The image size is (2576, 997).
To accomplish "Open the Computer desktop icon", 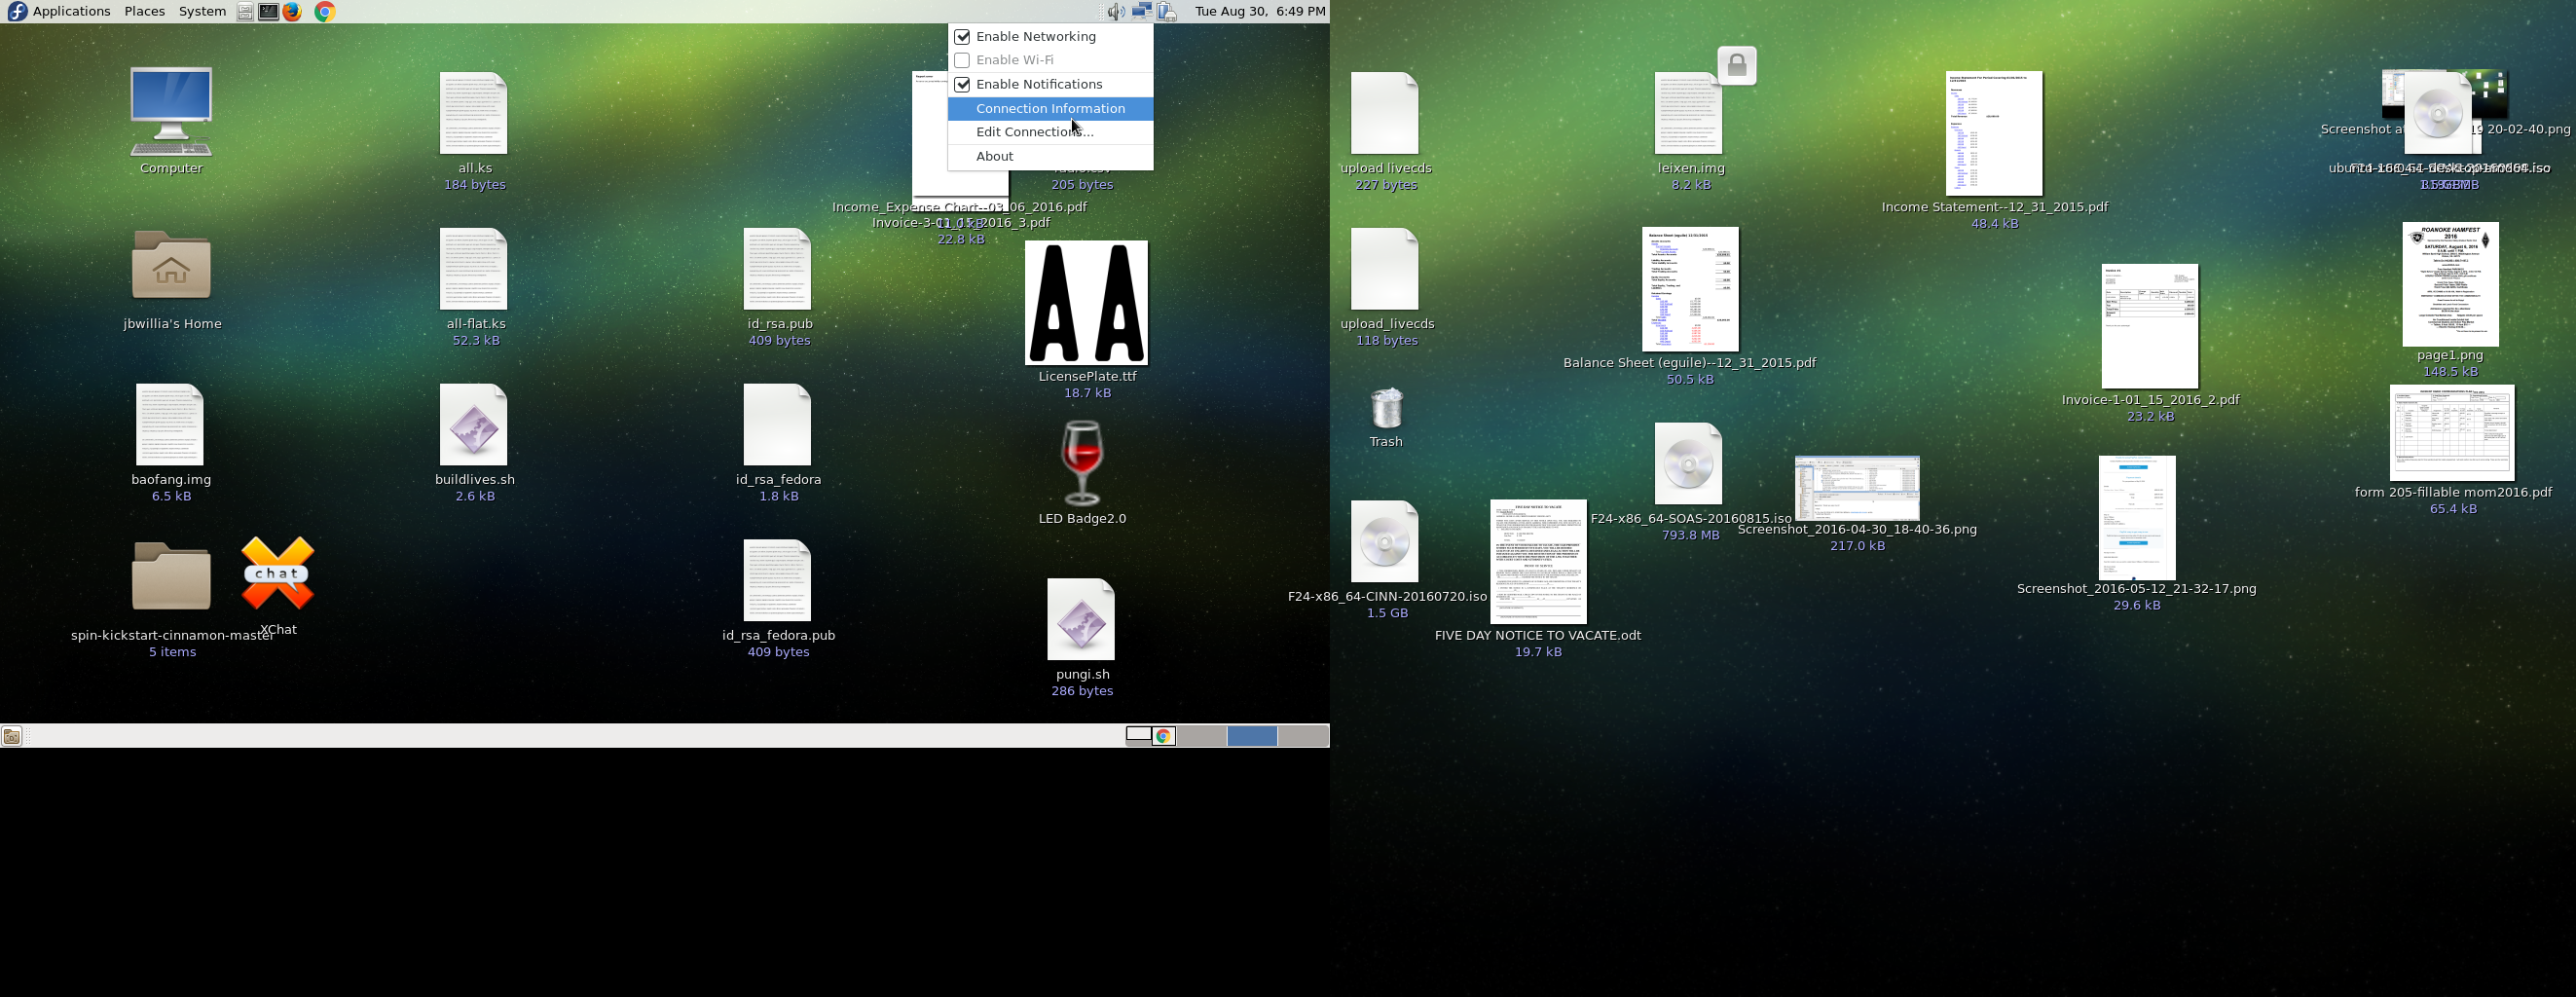I will [171, 111].
